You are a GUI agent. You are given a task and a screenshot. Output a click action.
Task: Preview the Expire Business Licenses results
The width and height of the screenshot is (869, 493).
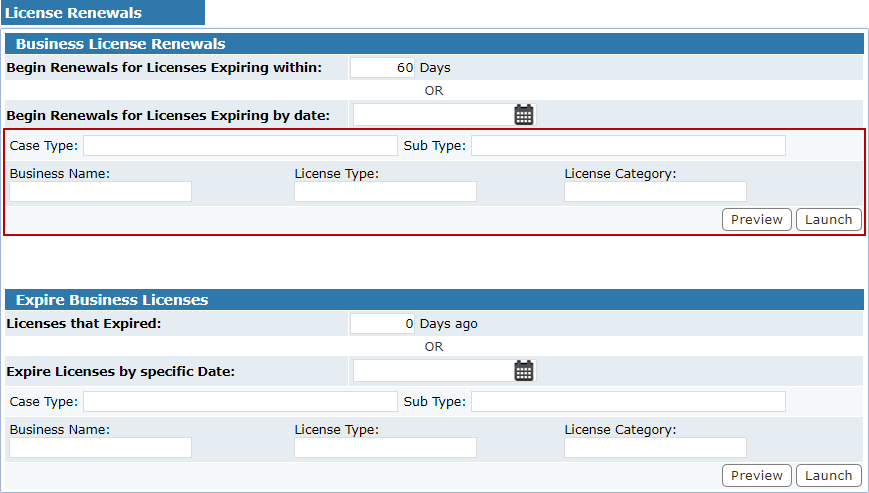tap(756, 475)
